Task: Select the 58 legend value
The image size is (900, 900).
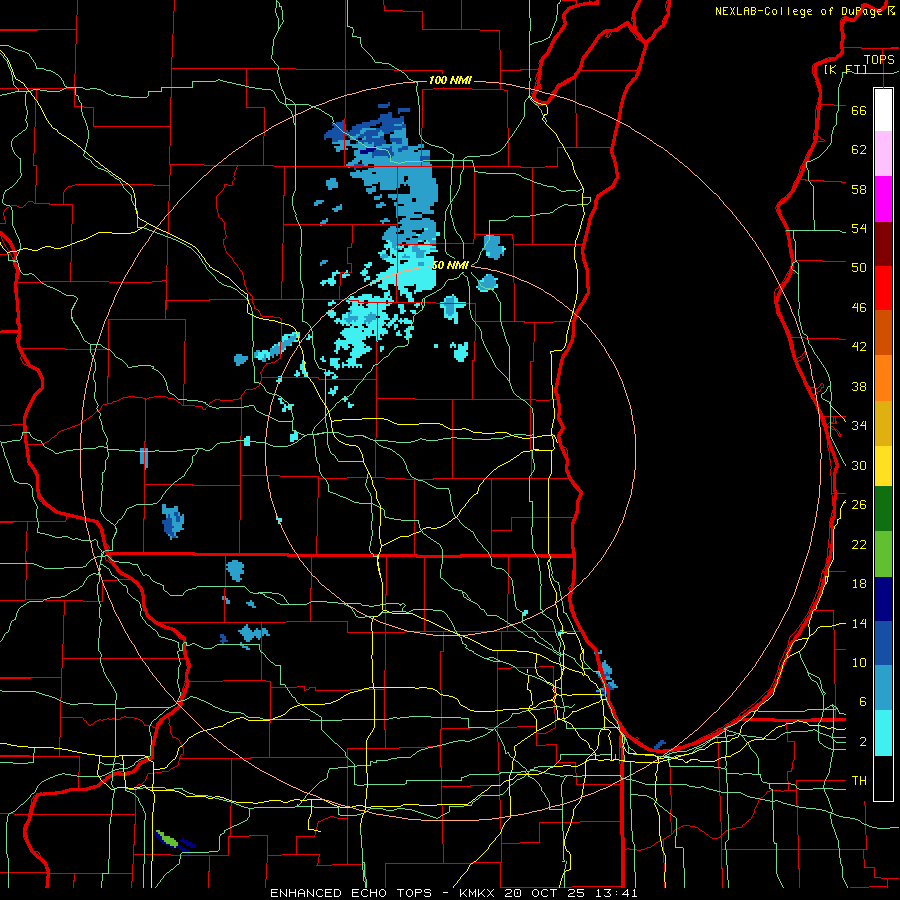Action: click(x=859, y=189)
